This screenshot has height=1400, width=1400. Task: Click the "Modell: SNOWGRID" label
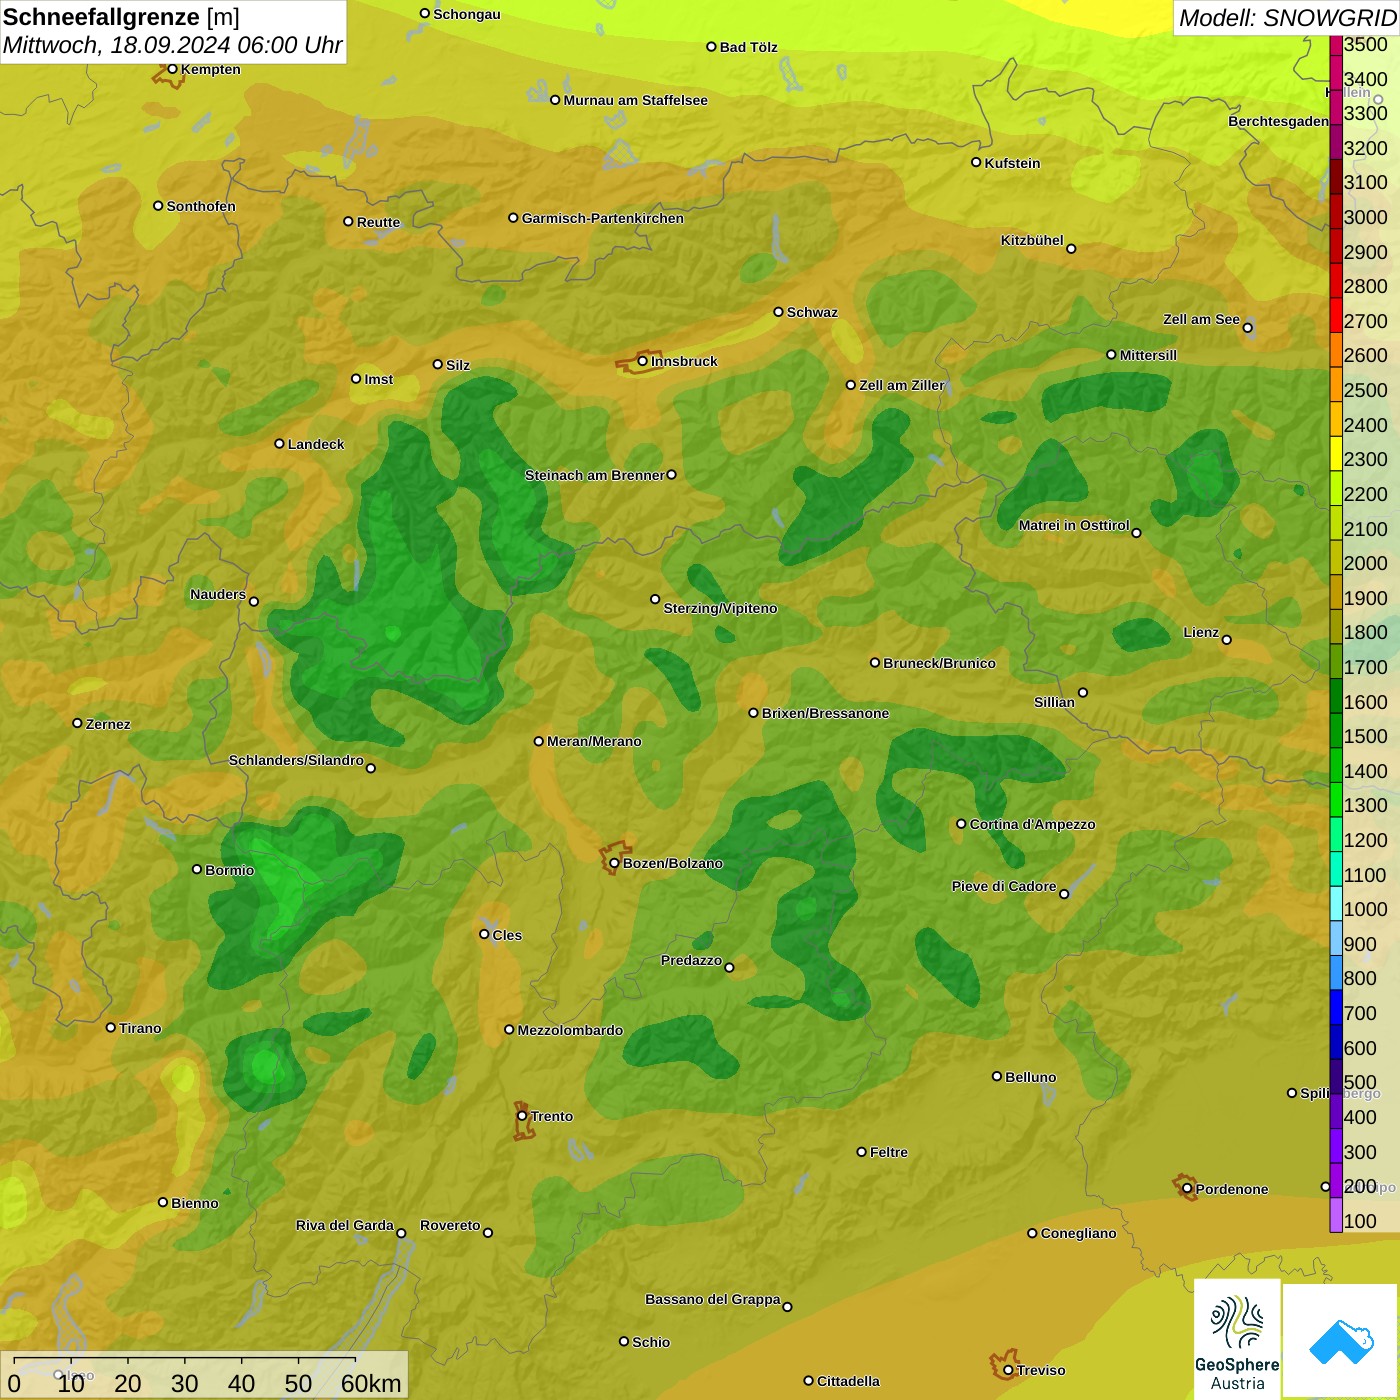[1287, 18]
